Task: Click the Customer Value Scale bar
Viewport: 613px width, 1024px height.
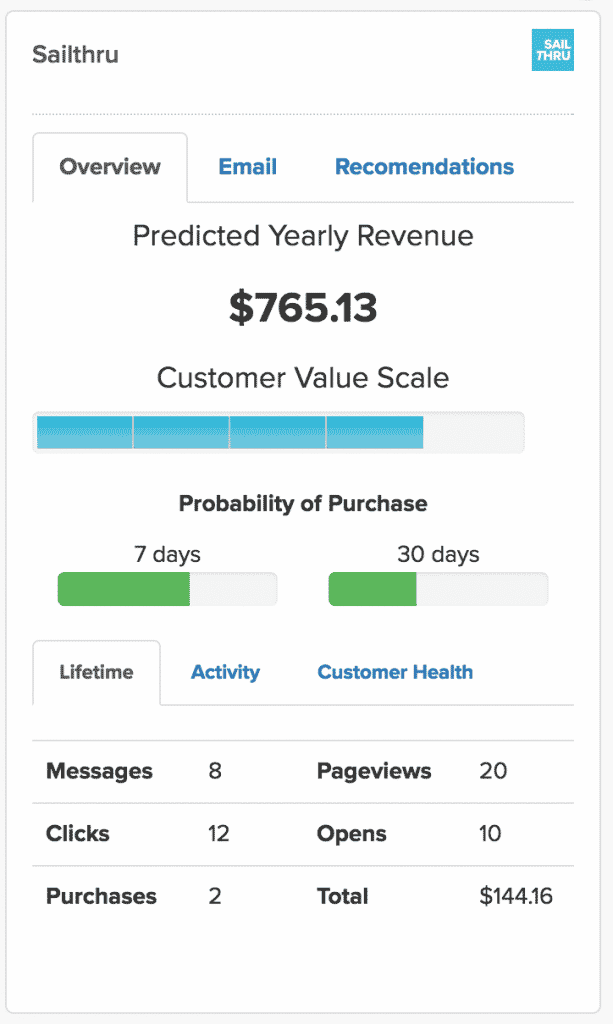Action: (278, 432)
